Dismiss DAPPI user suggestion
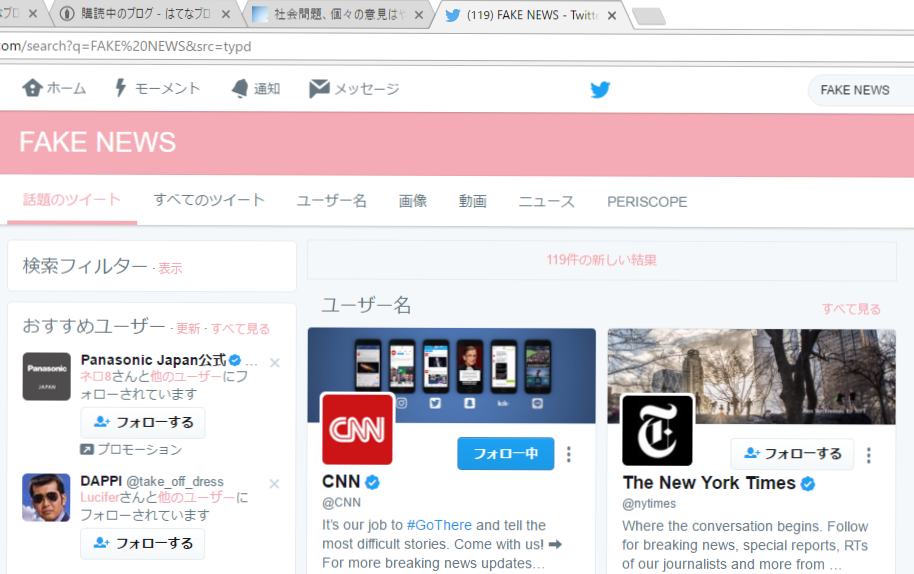914x574 pixels. (x=275, y=484)
